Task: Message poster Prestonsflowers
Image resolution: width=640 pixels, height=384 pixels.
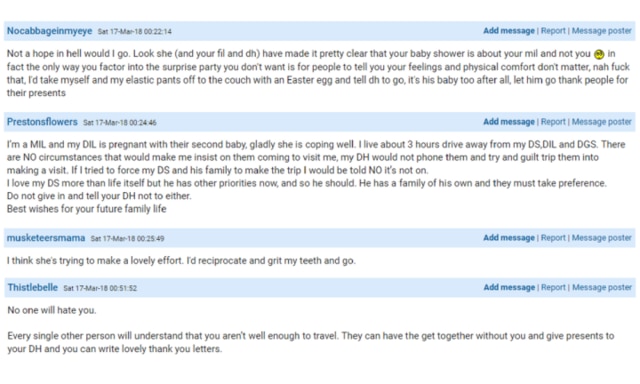Action: pos(601,122)
